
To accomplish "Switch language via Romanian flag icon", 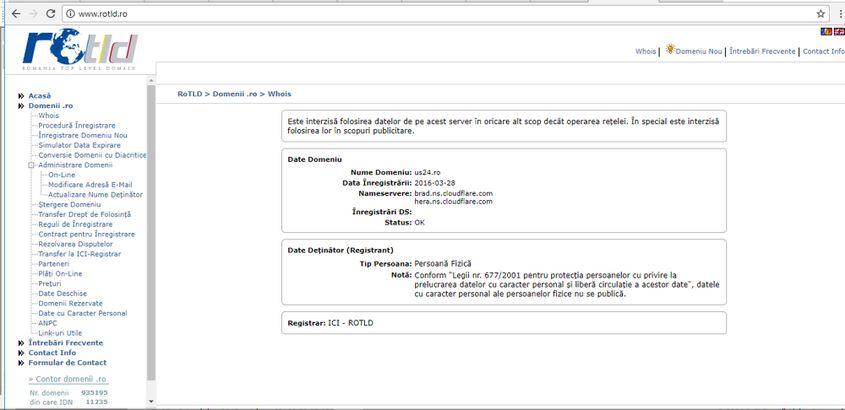I will [x=825, y=32].
